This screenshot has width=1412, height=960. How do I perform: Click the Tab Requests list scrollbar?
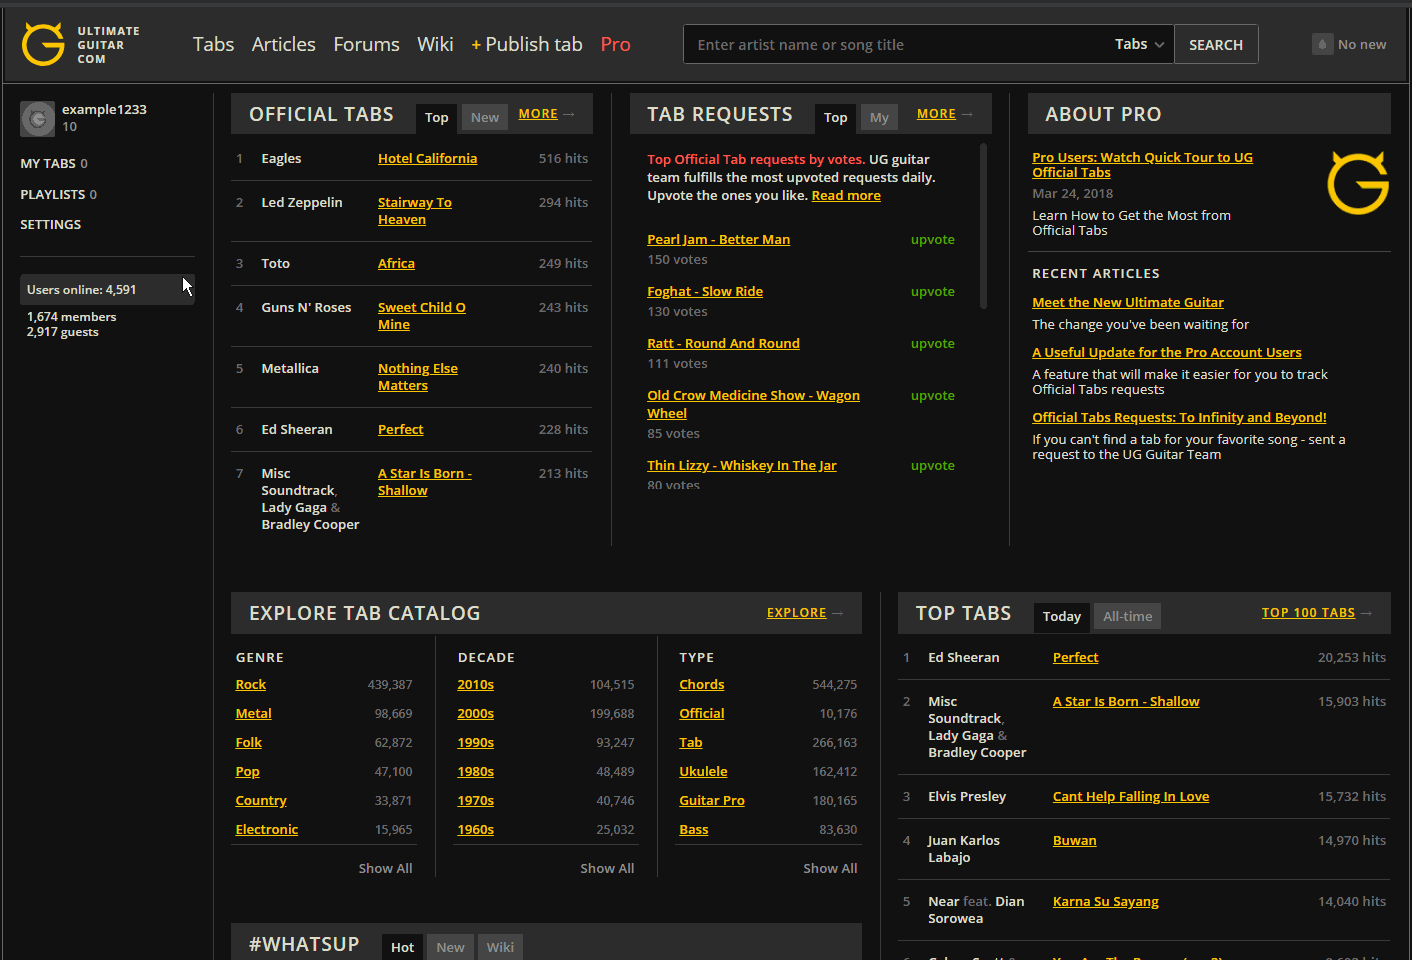click(x=983, y=226)
